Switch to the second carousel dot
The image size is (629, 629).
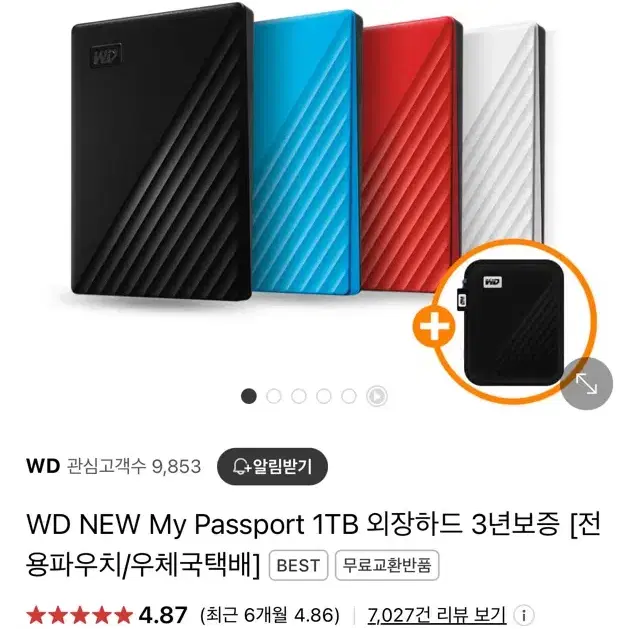[x=274, y=396]
